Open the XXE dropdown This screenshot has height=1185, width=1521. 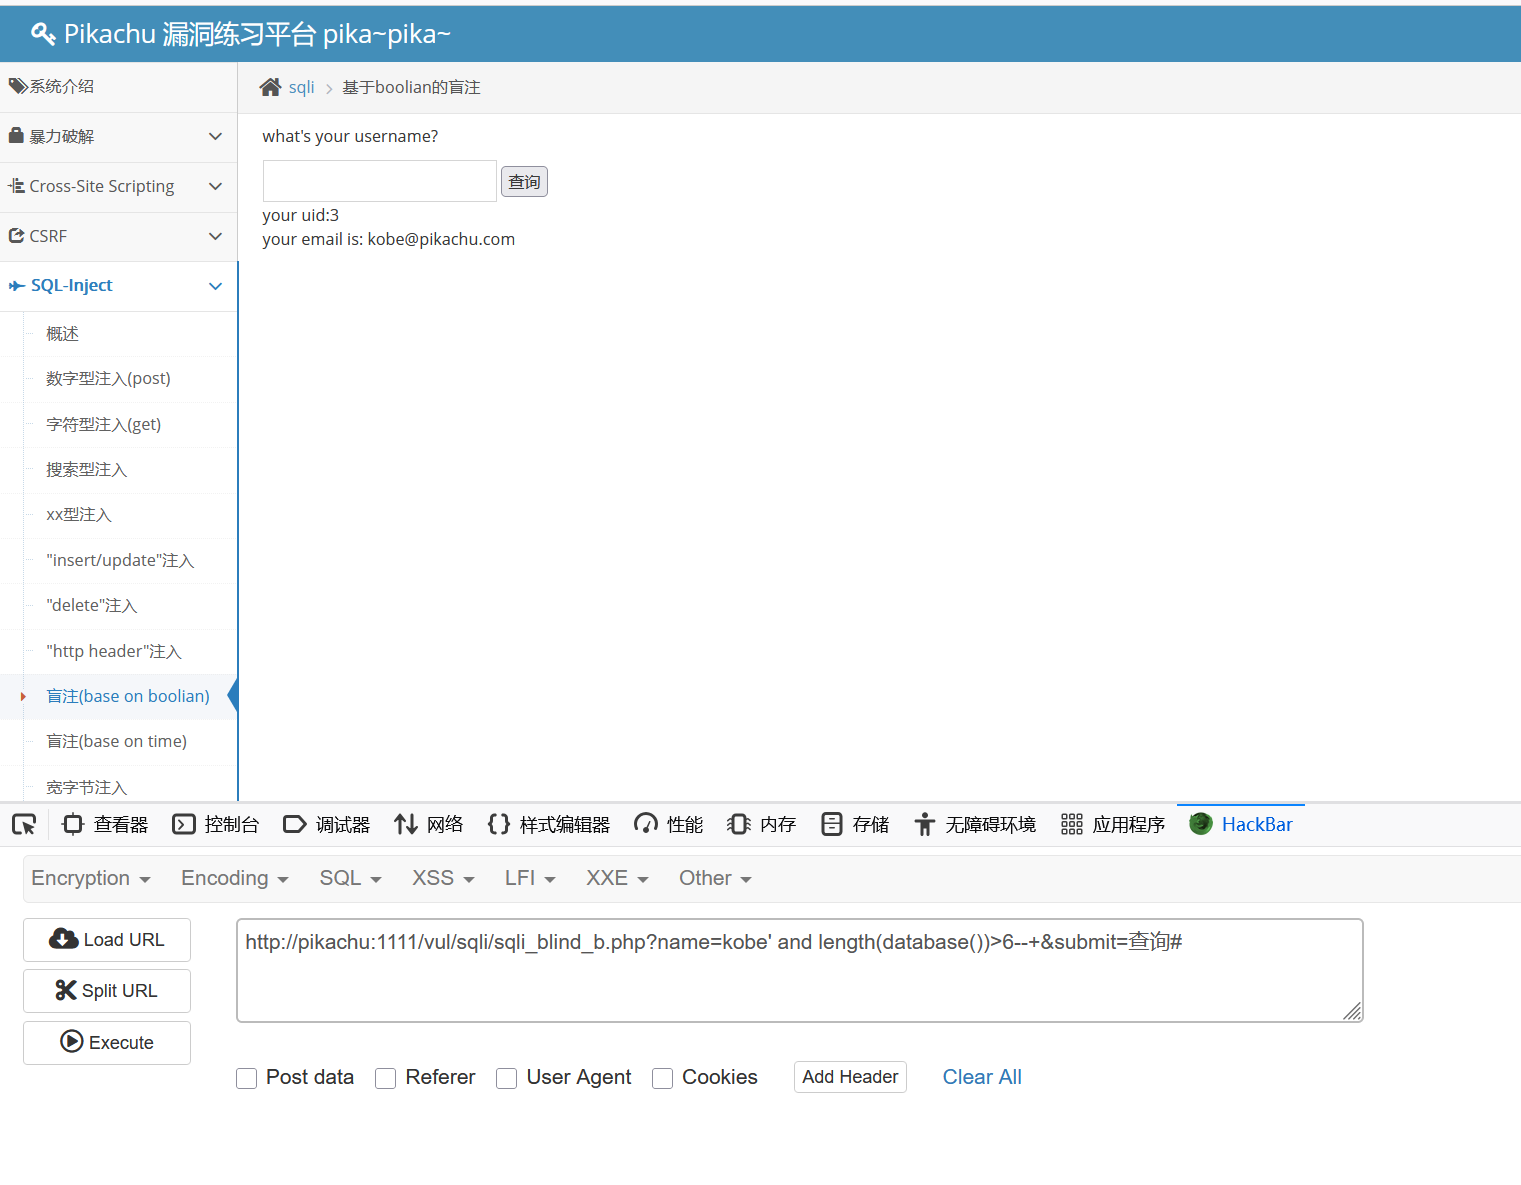tap(618, 878)
